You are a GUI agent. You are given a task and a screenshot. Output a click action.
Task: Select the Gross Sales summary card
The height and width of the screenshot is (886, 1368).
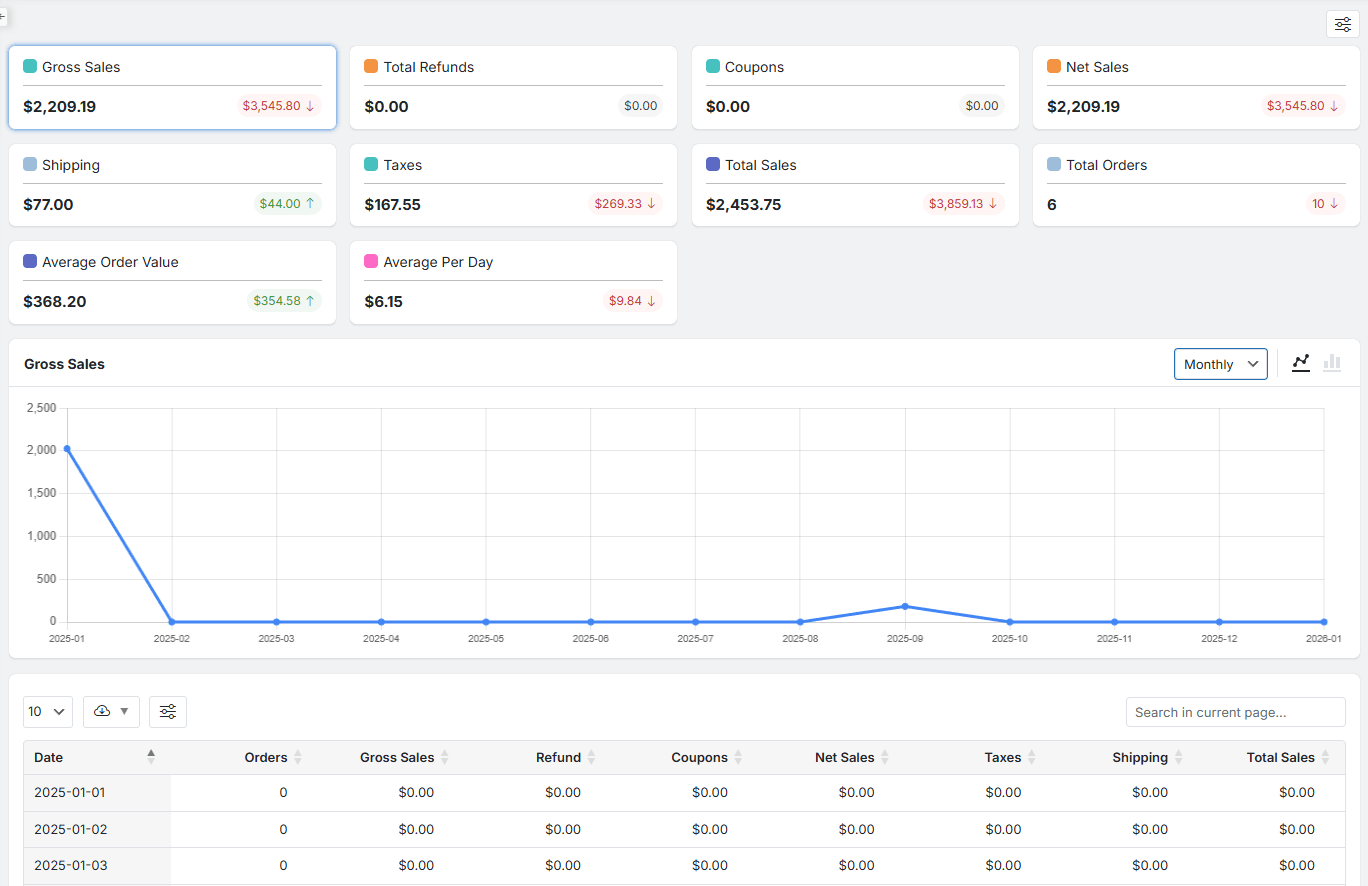(172, 87)
